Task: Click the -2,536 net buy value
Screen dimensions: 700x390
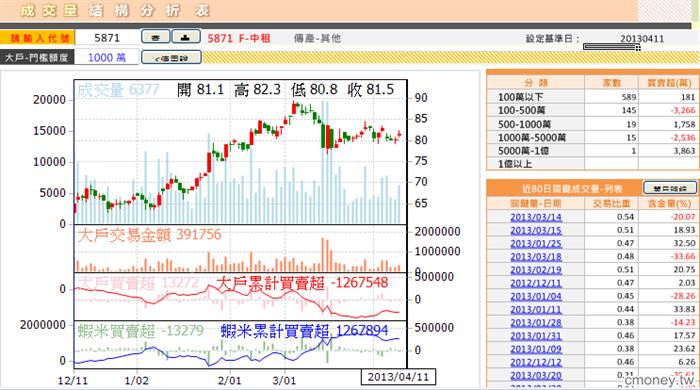Action: (x=683, y=137)
